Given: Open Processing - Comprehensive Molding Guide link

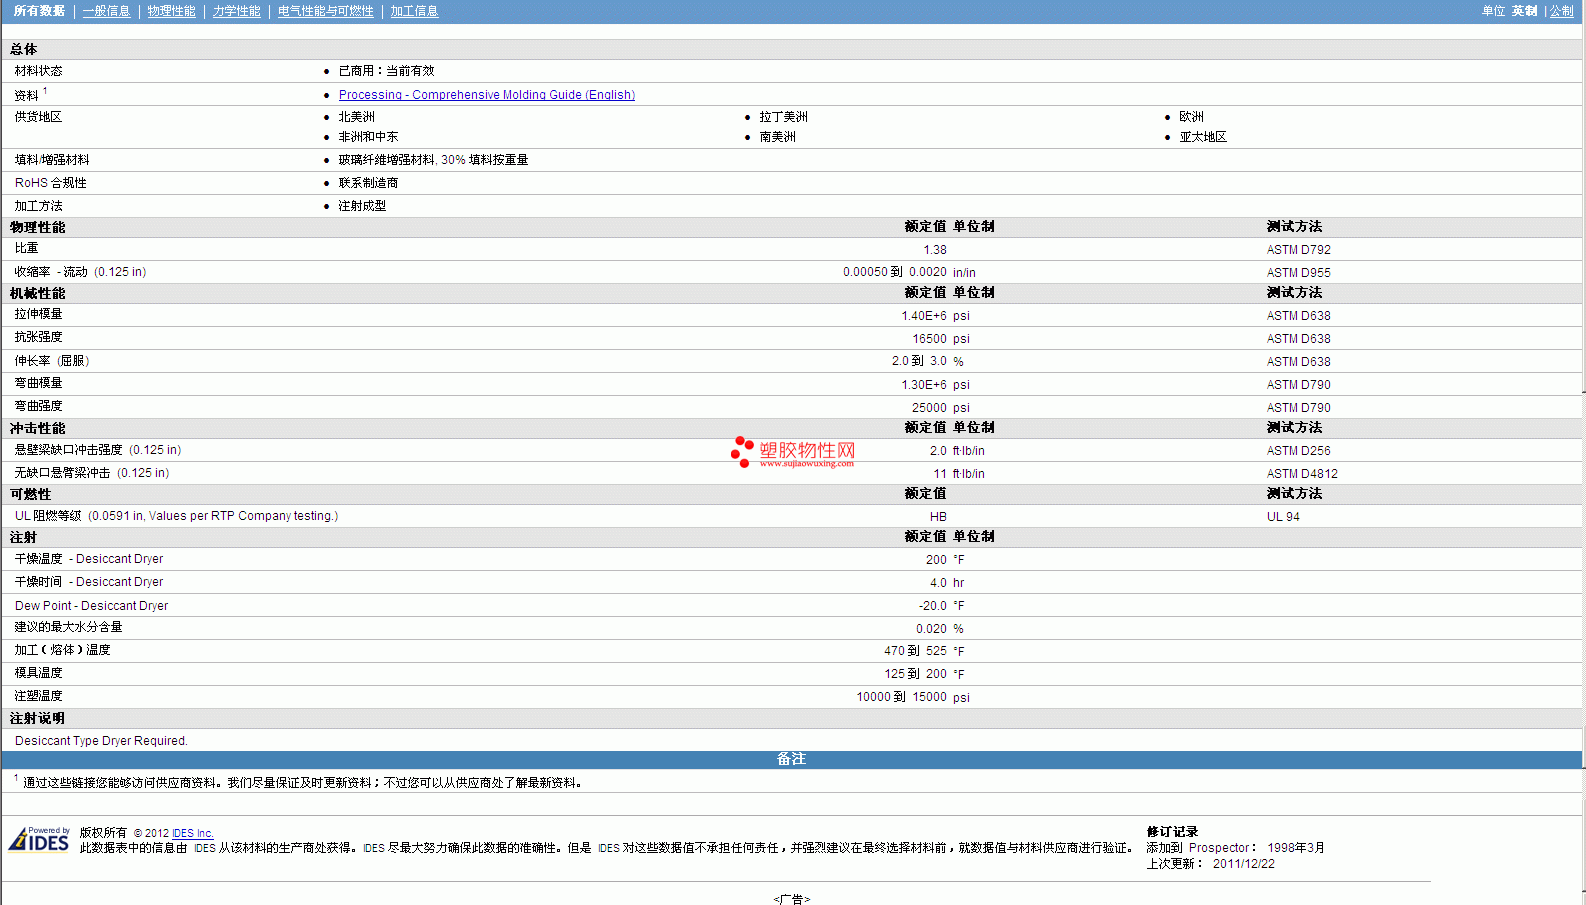Looking at the screenshot, I should tap(486, 95).
